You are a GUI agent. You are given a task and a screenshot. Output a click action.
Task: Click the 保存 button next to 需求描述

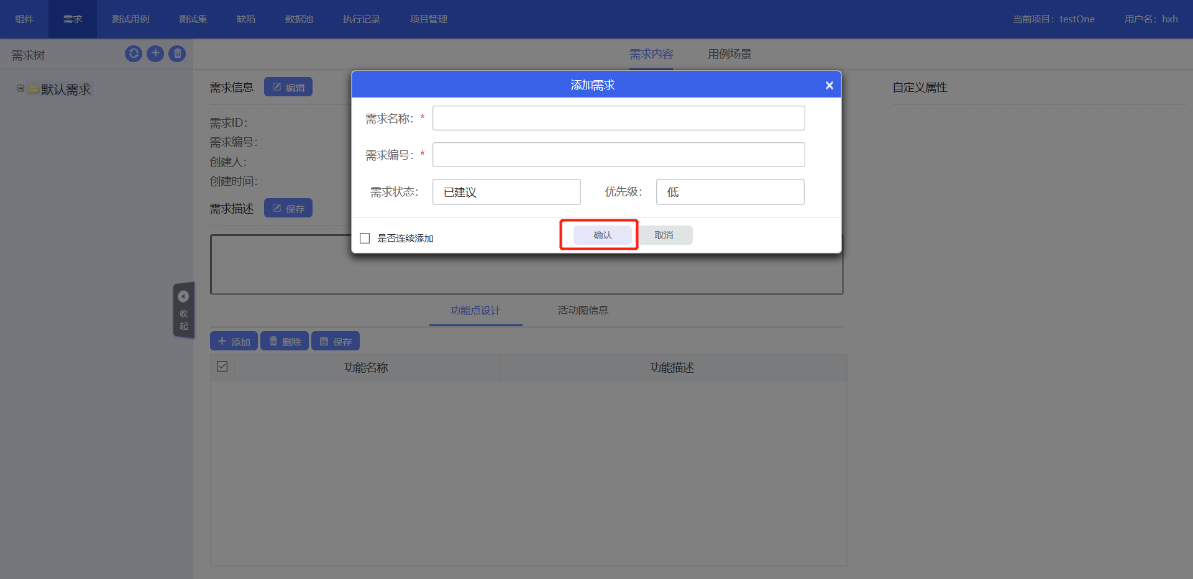(x=288, y=208)
